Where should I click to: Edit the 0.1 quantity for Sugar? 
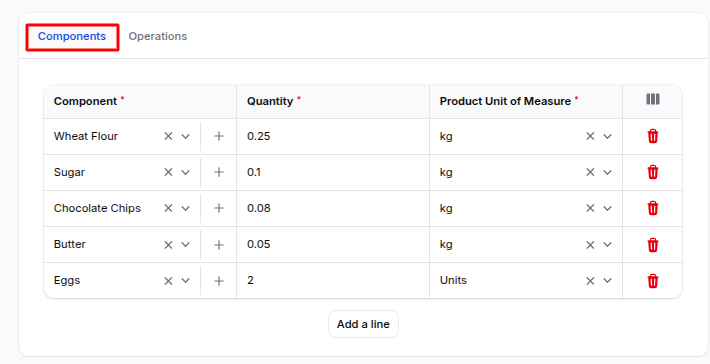pyautogui.click(x=333, y=172)
